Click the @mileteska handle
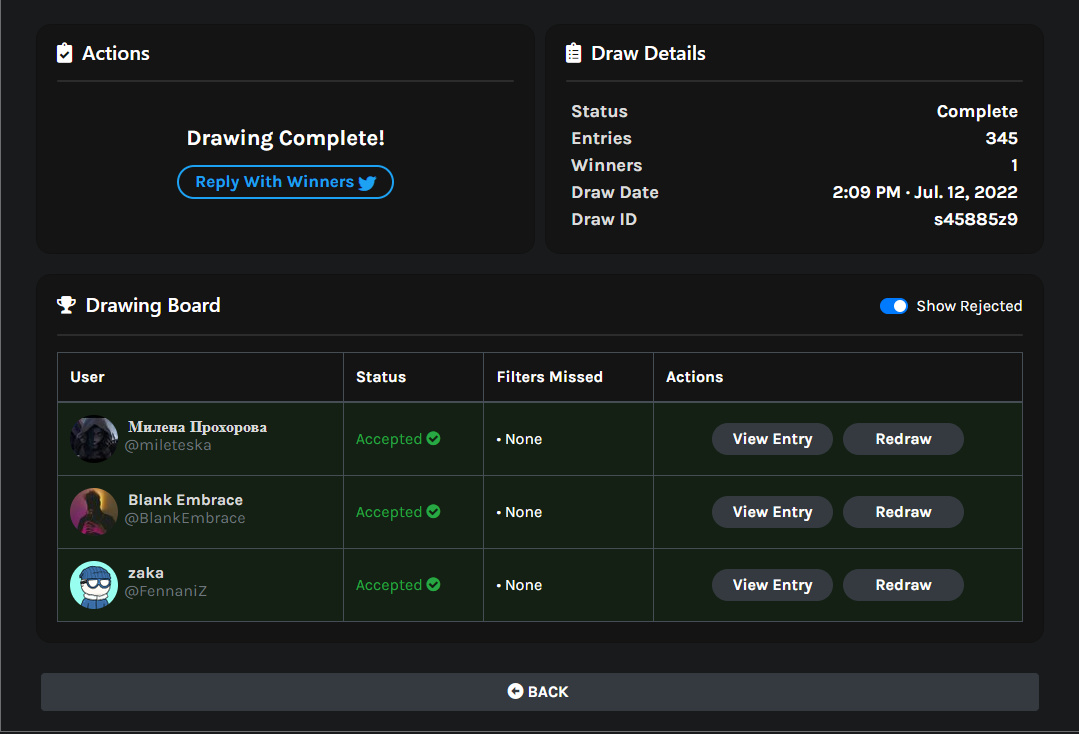The width and height of the screenshot is (1079, 734). pos(168,445)
